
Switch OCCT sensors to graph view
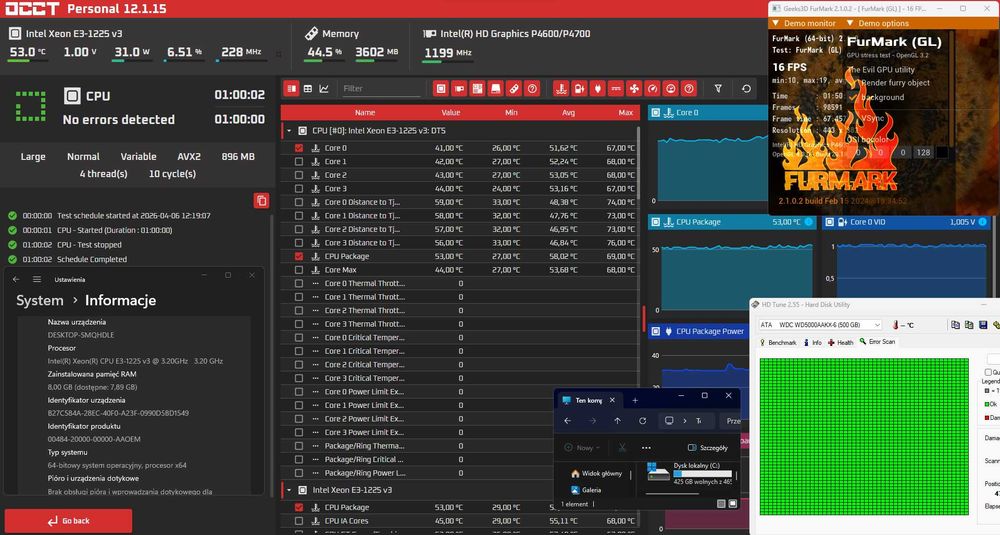(x=324, y=89)
